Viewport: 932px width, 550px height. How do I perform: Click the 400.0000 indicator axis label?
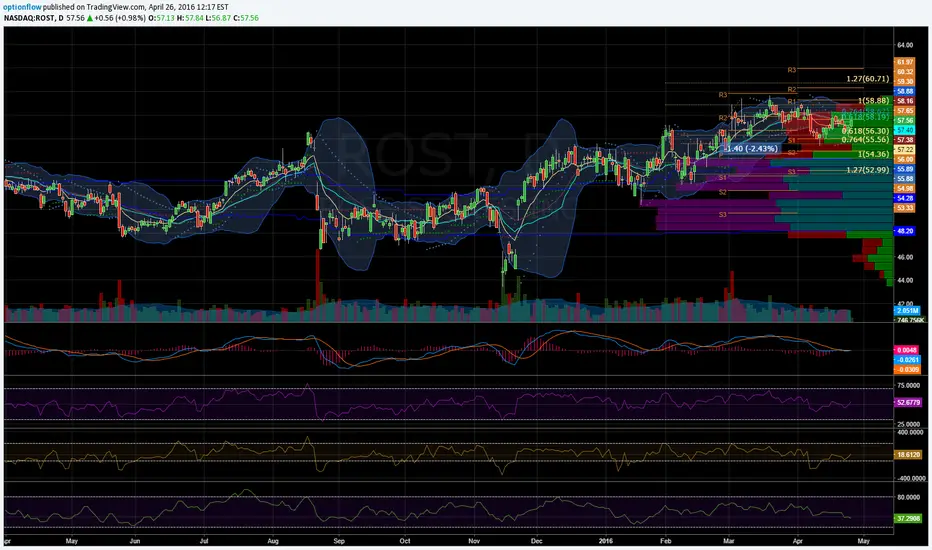pyautogui.click(x=910, y=432)
